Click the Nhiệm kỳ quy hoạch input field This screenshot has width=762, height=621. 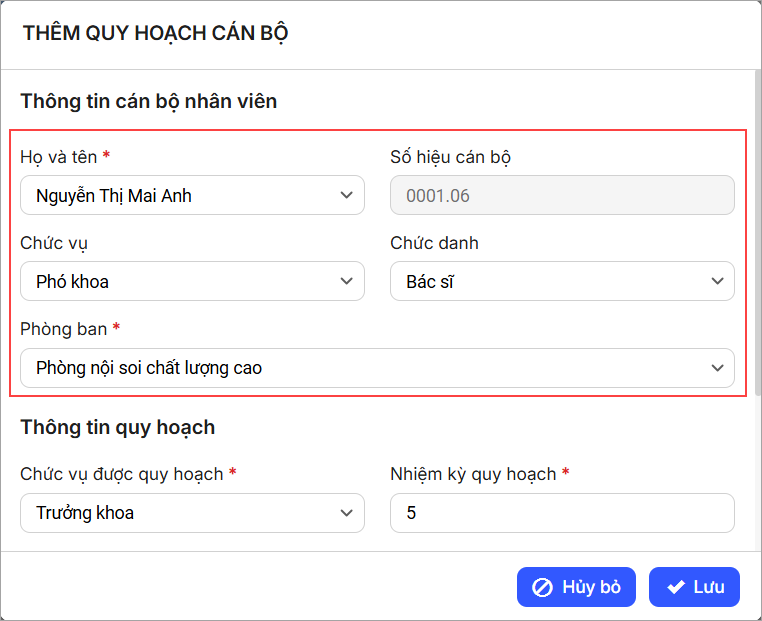click(x=562, y=513)
